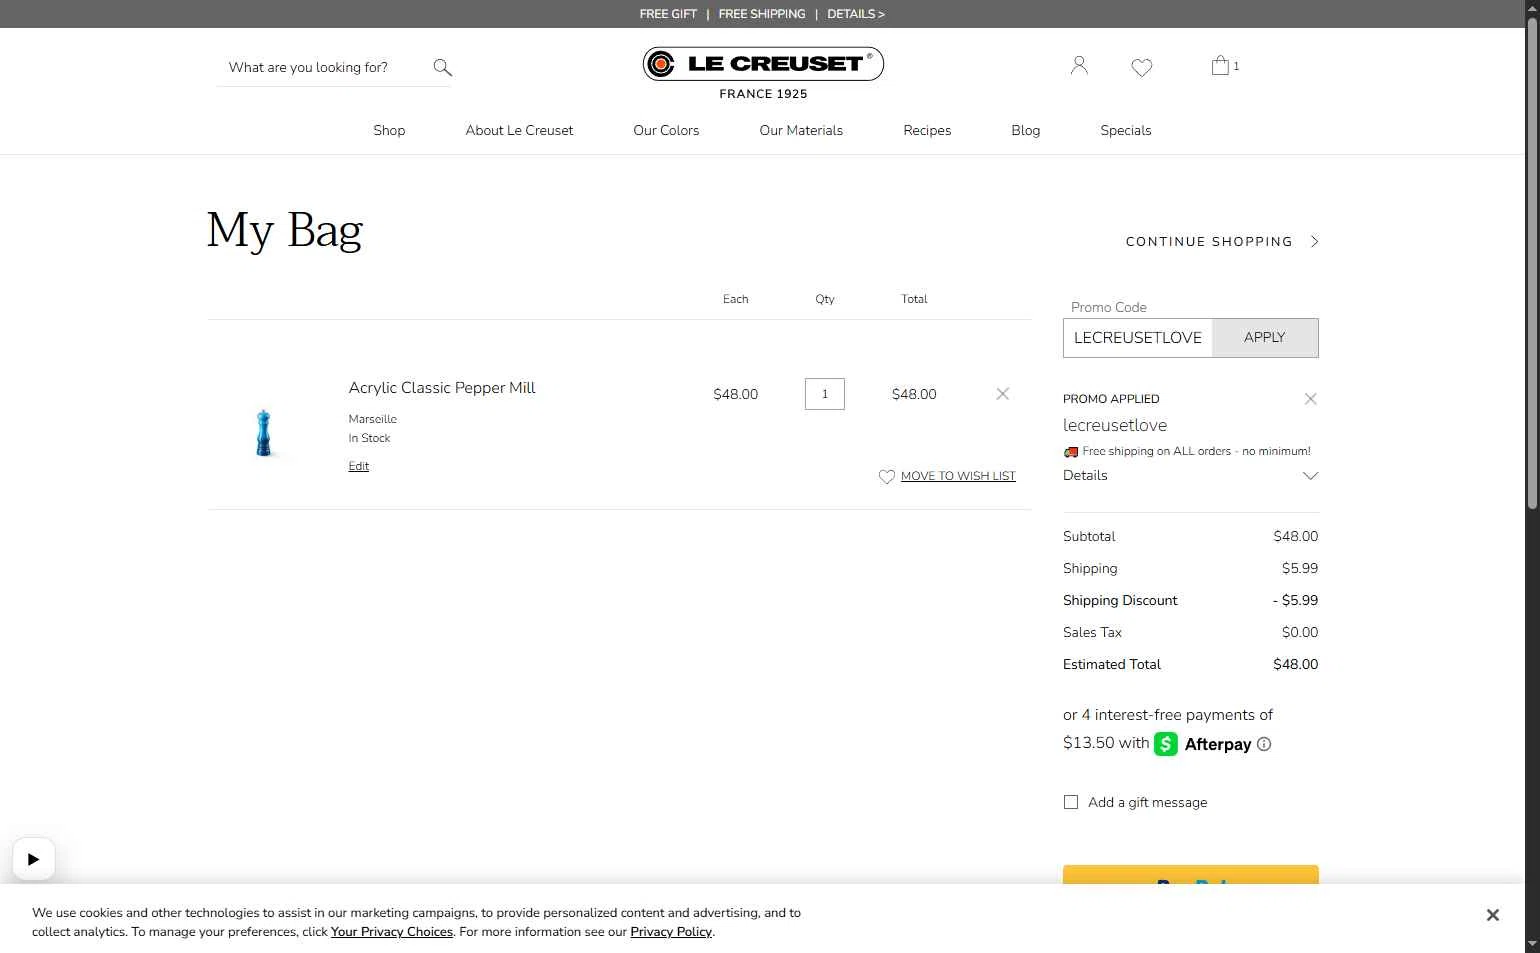Click the Sales Tax $0.00 value
Screen dimensions: 1540x953
point(1300,632)
